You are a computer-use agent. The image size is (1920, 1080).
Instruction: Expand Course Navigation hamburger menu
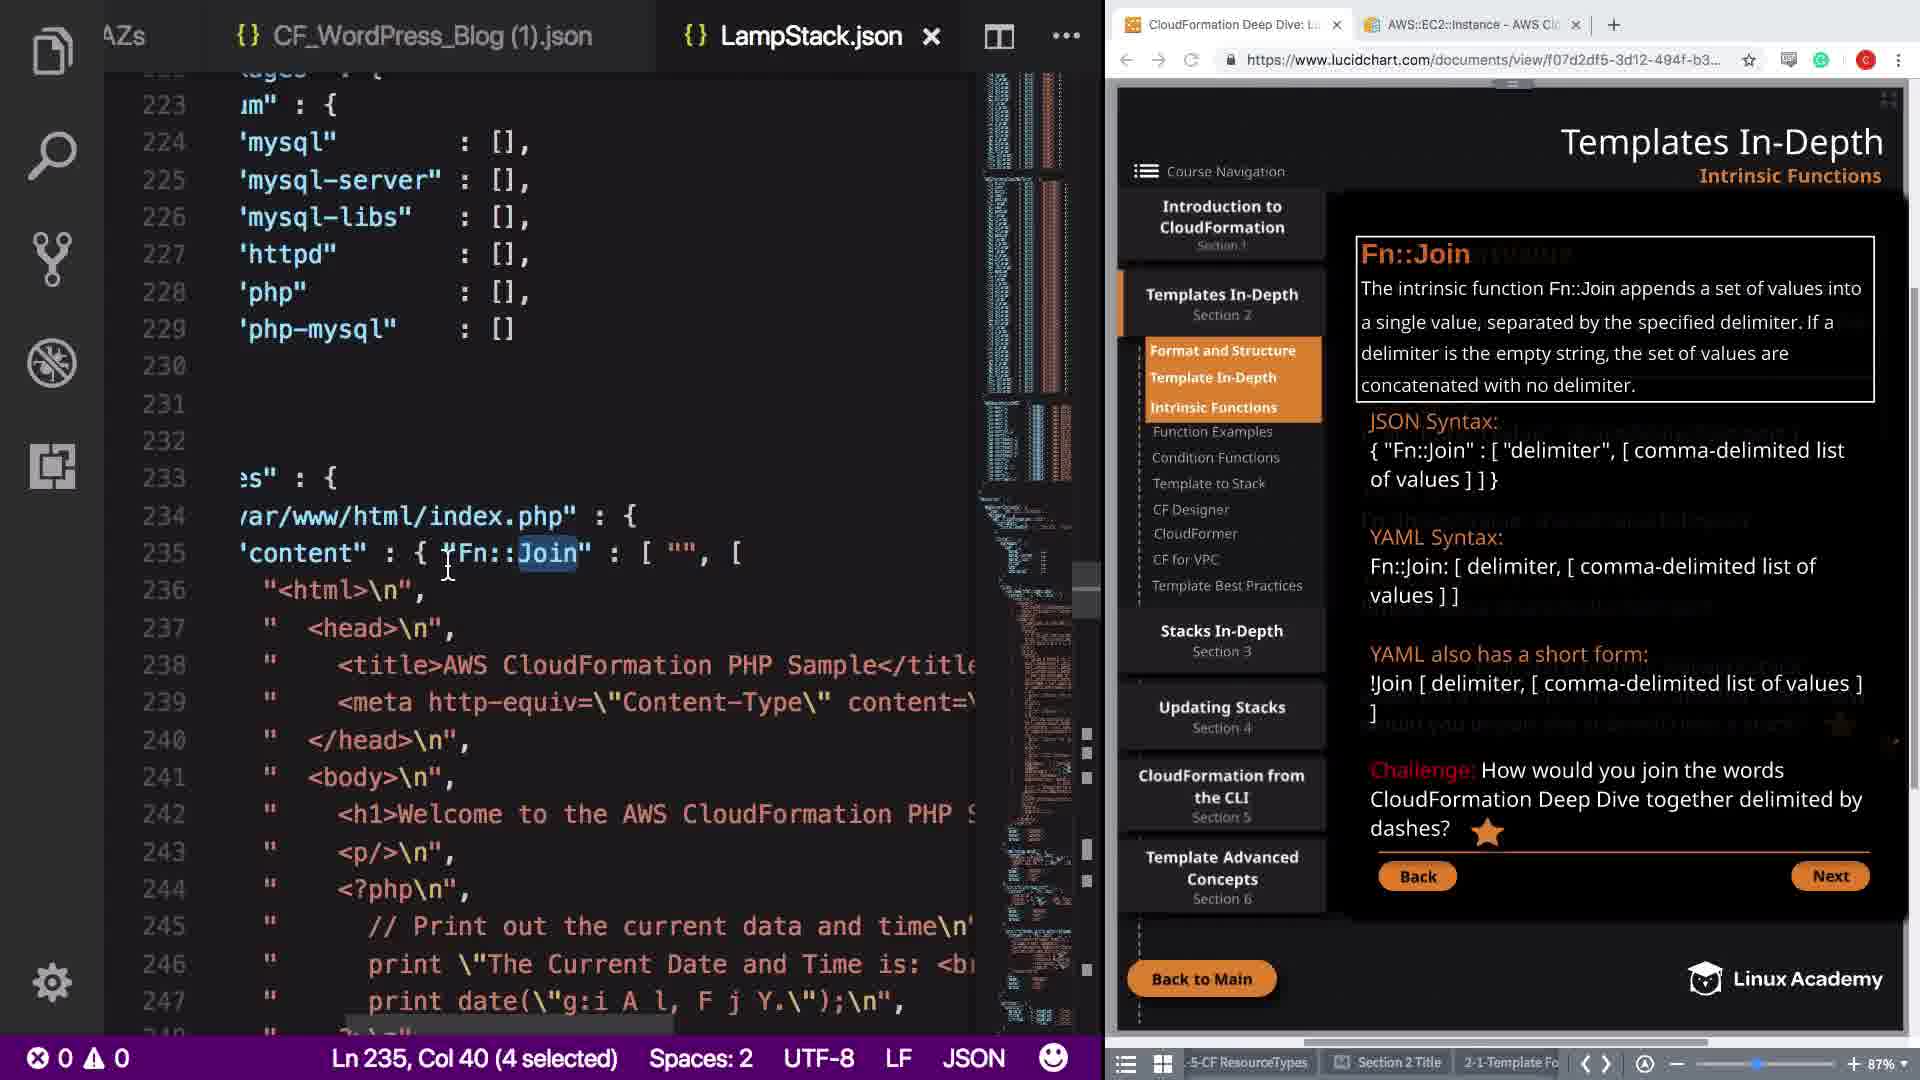[x=1146, y=171]
